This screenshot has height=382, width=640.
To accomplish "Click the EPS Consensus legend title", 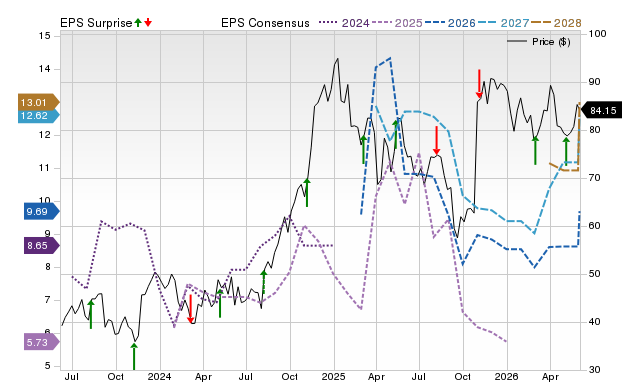I will tap(265, 23).
